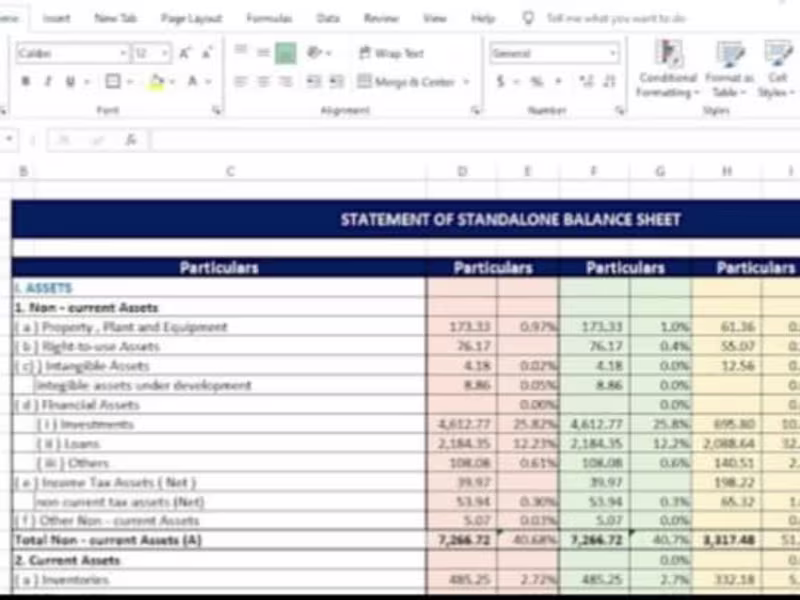This screenshot has height=600, width=800.
Task: Apply percent style
Action: 536,82
